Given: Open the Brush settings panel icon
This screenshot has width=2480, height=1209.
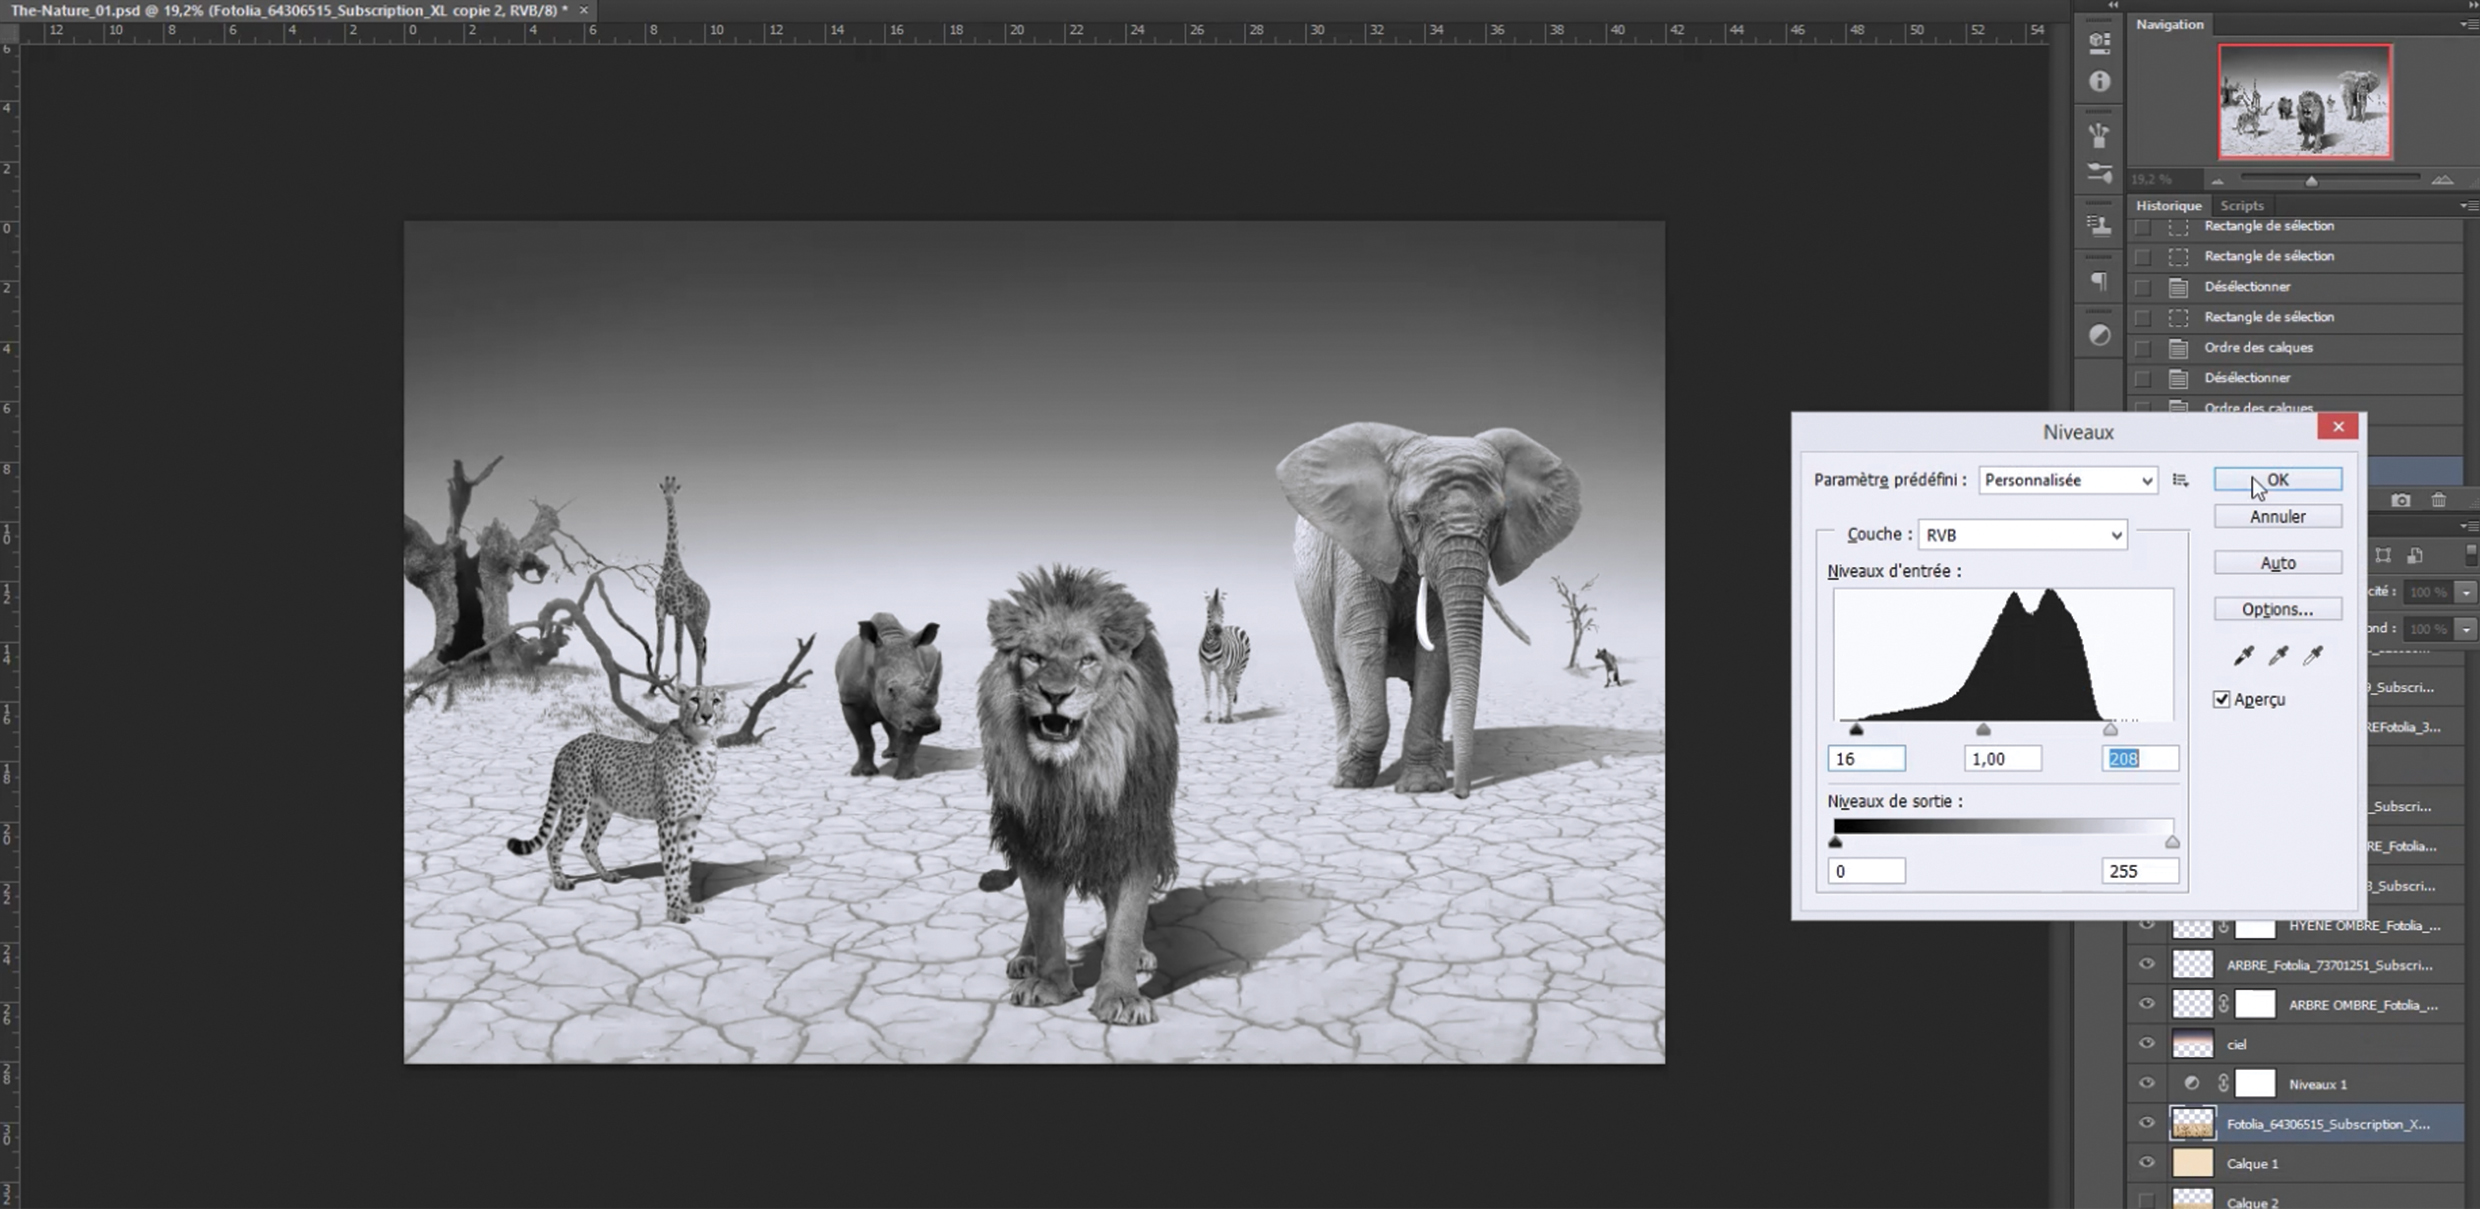Looking at the screenshot, I should [2099, 174].
